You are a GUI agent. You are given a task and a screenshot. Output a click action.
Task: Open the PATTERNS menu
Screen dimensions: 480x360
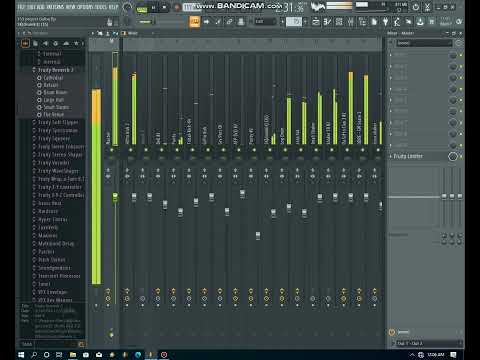coord(56,7)
